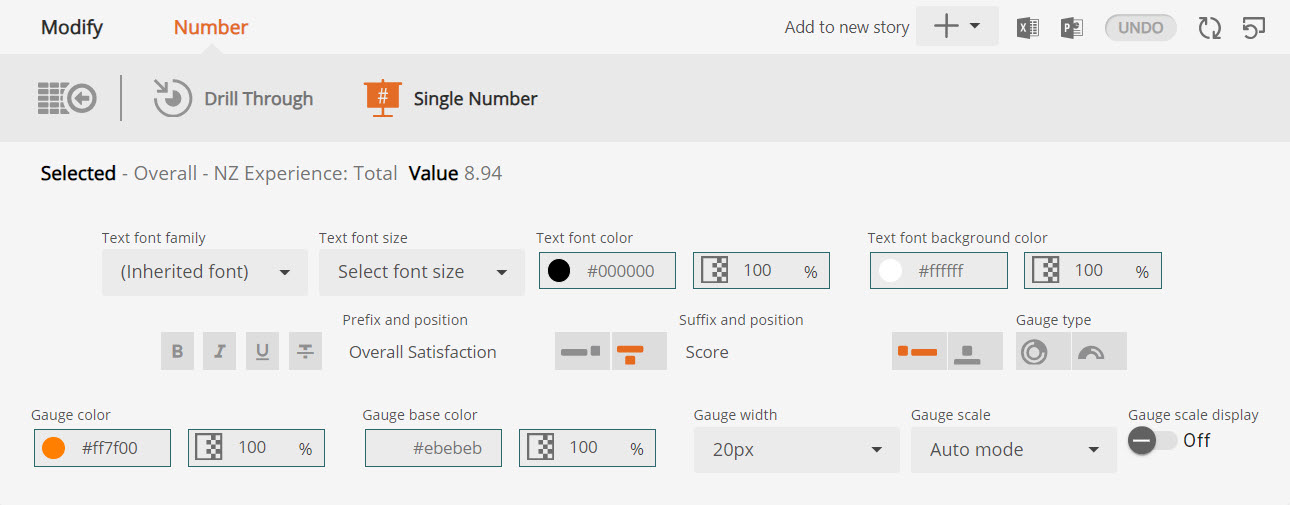Toggle italic formatting
Viewport: 1290px width, 505px height.
coord(219,351)
